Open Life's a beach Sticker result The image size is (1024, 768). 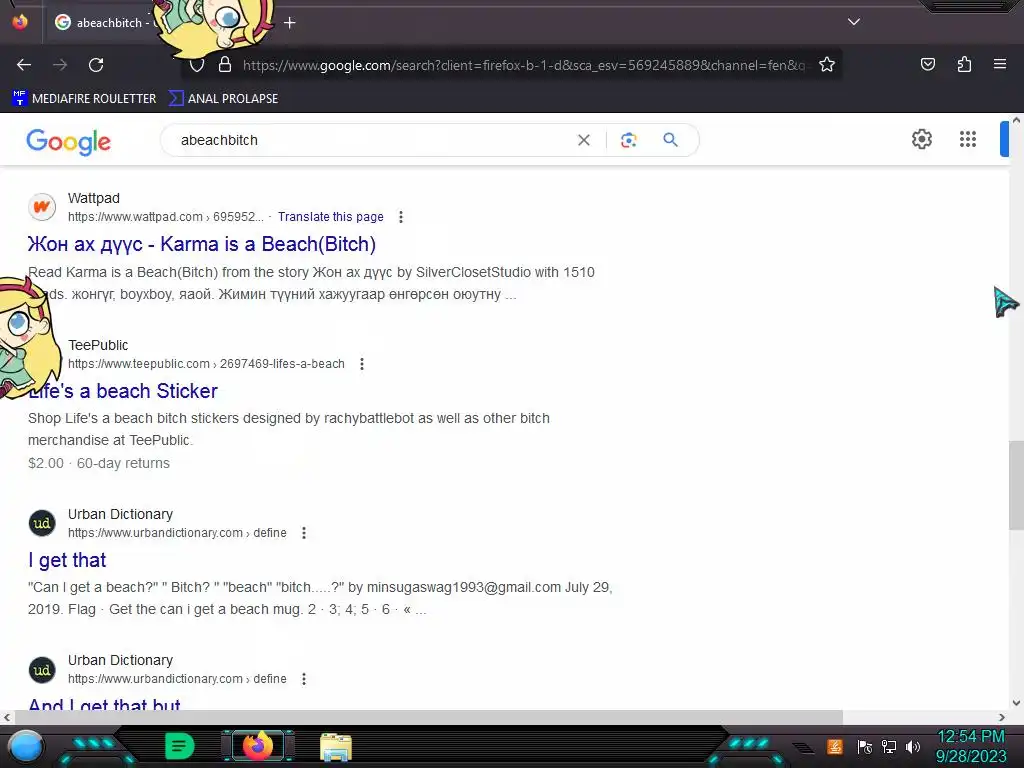(x=123, y=391)
